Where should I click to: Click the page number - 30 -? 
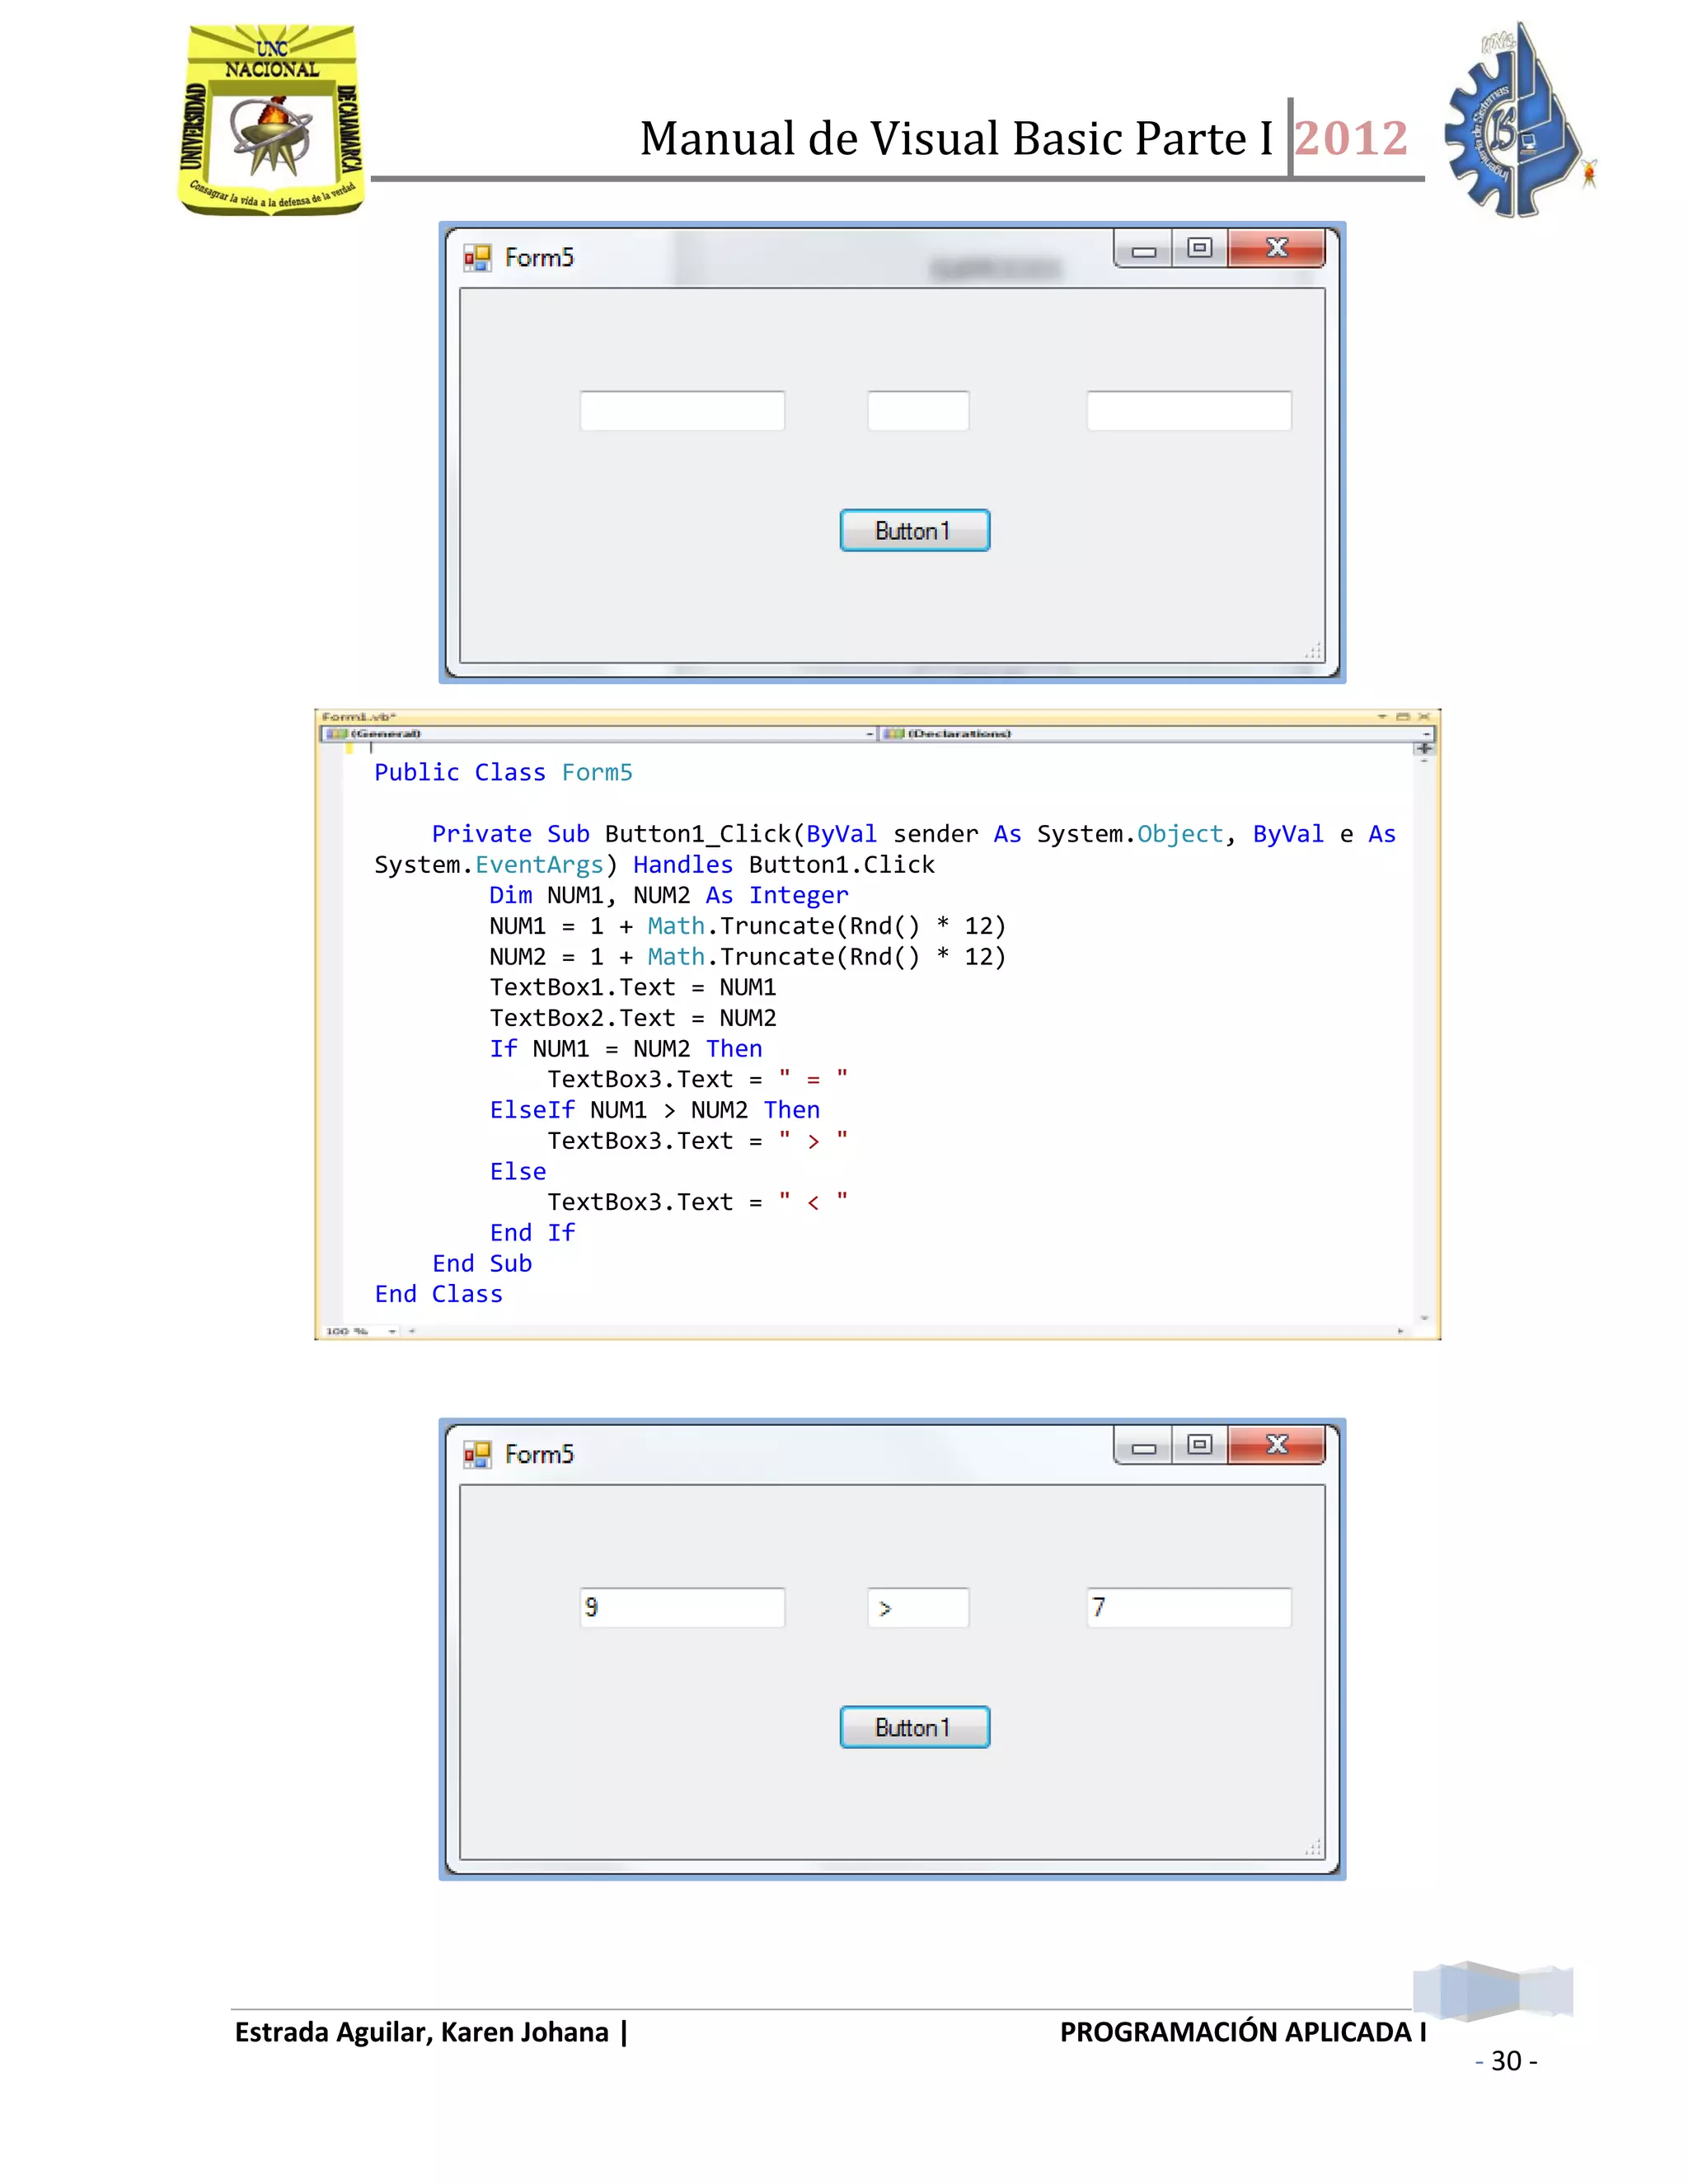click(x=1506, y=2061)
